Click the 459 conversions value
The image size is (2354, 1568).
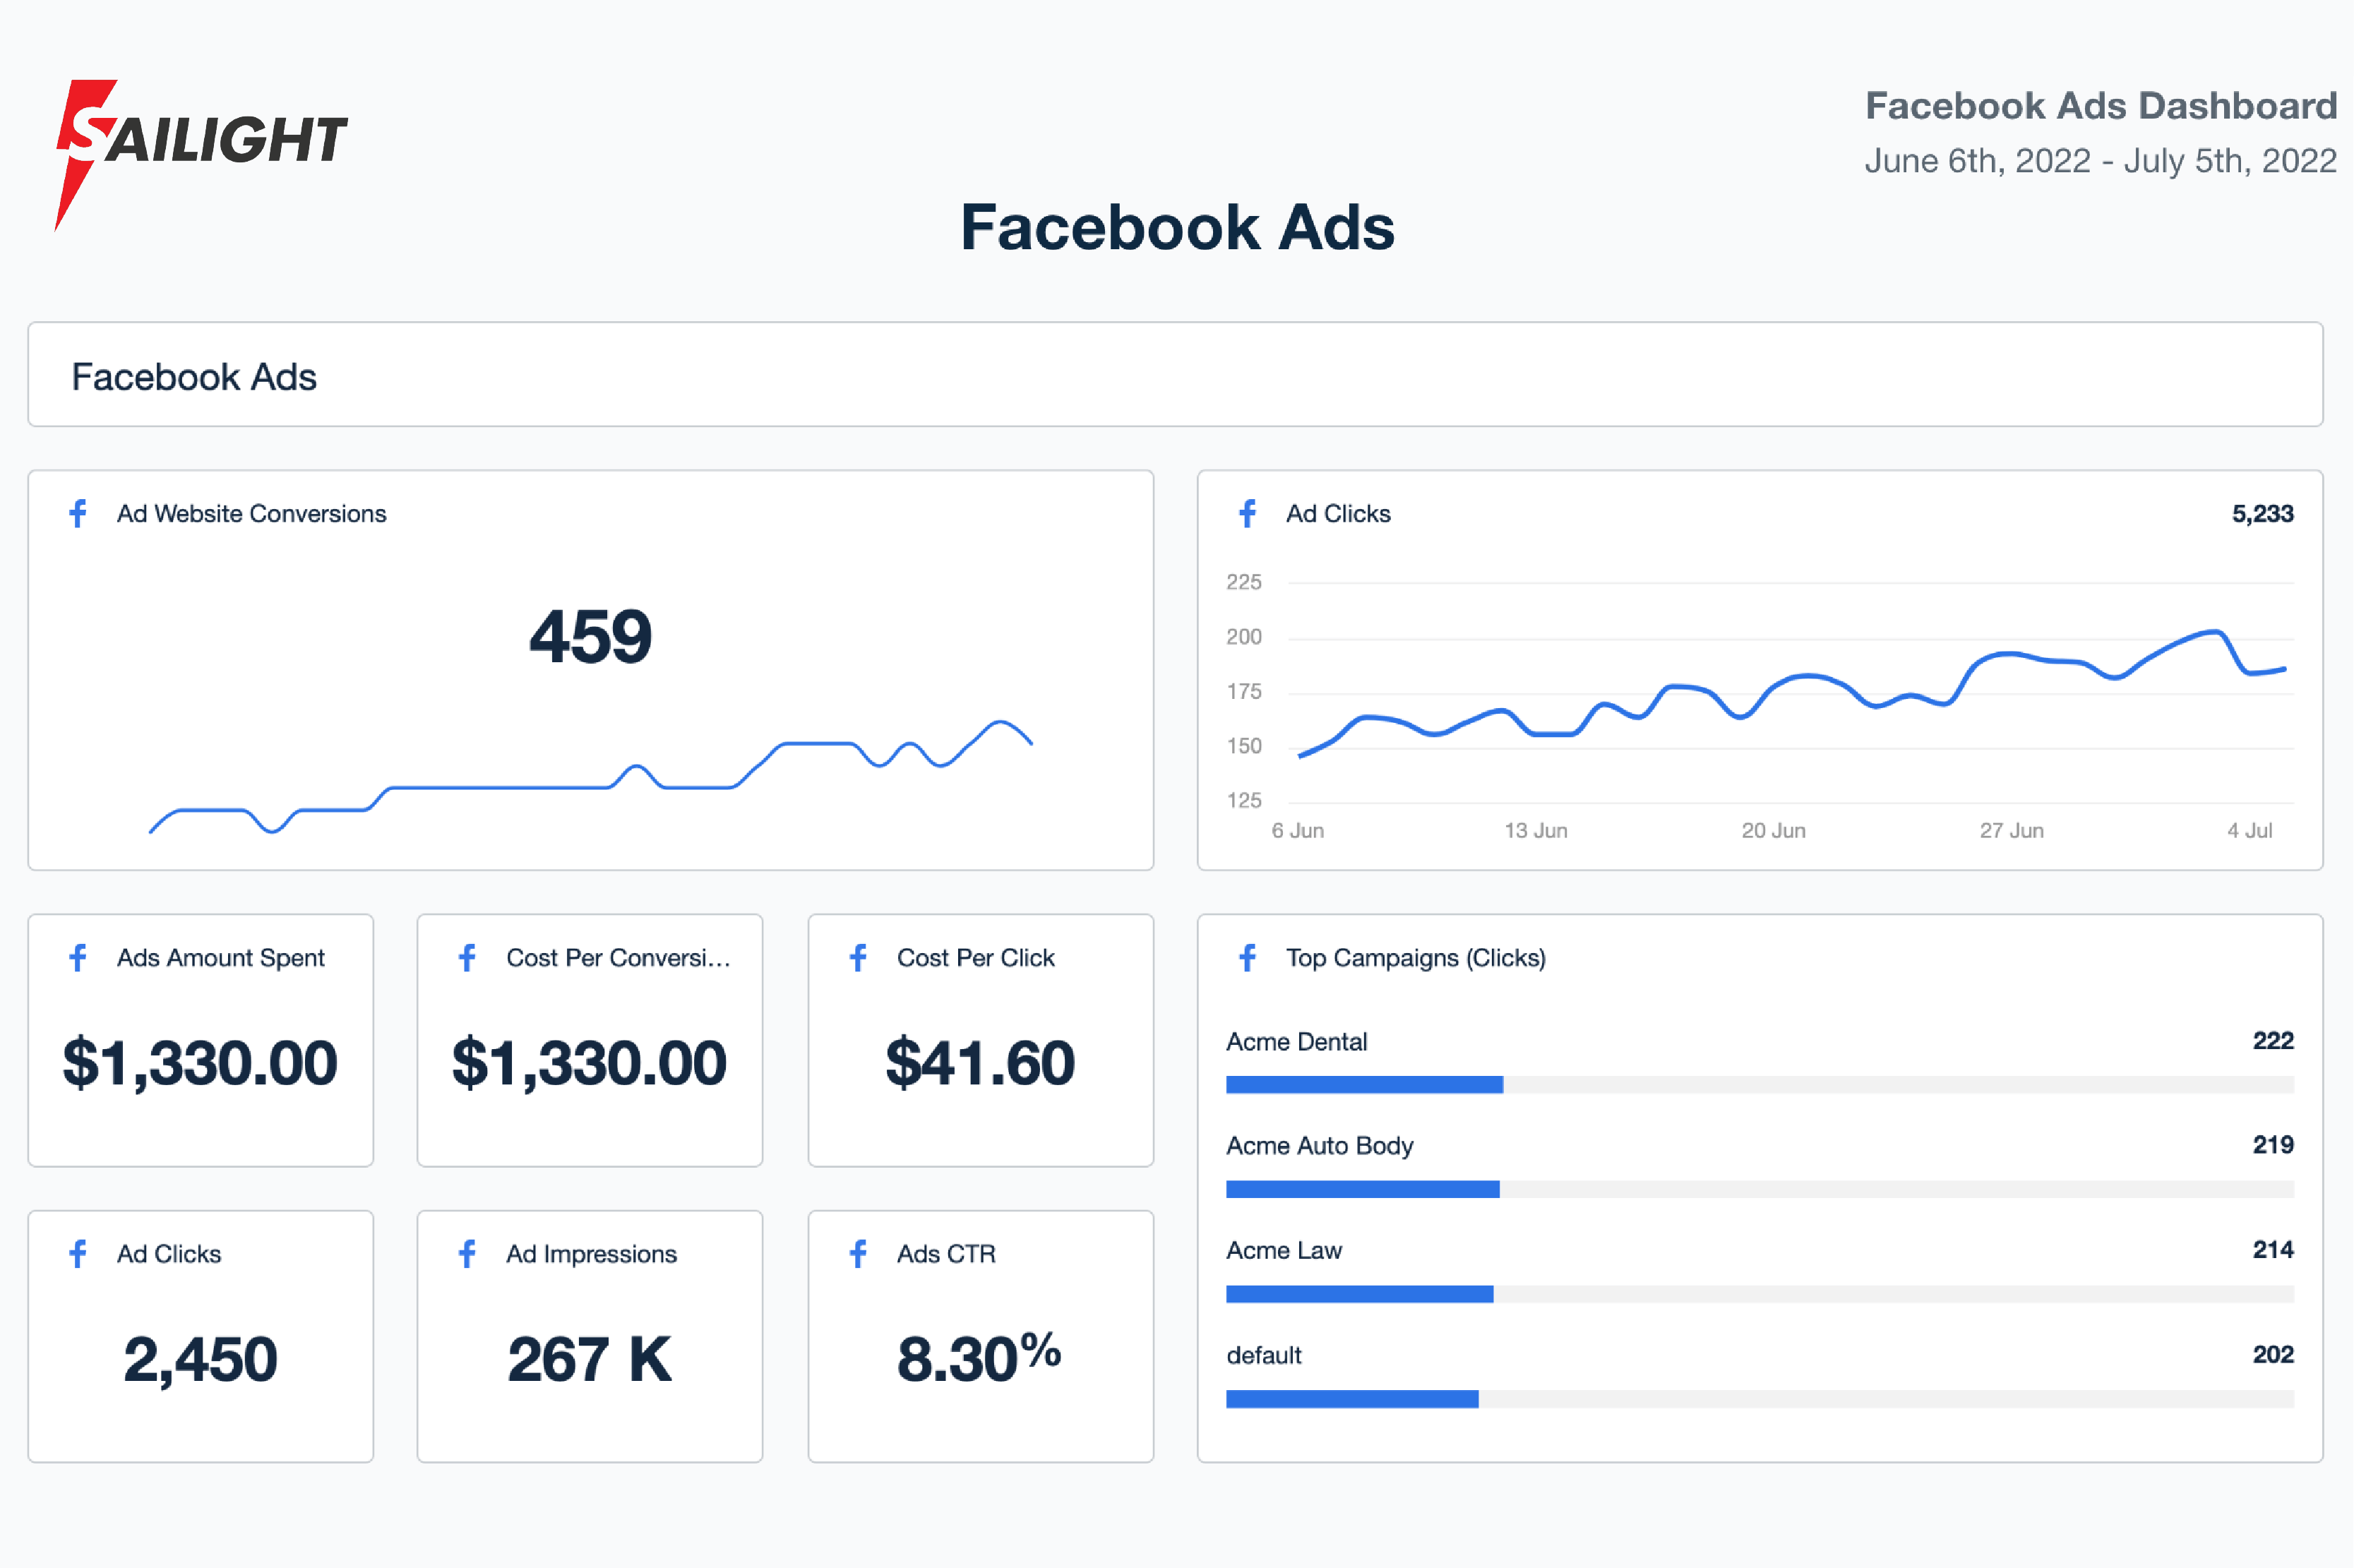click(x=591, y=636)
